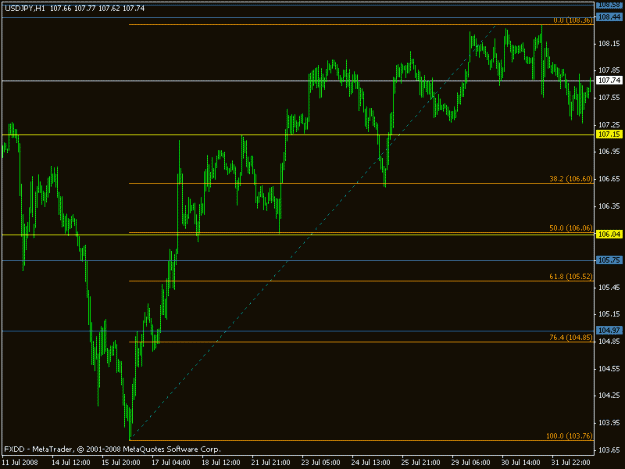Screen dimensions: 625x469
Task: Click the 15 Jul 20:00 time label
Action: [x=121, y=463]
